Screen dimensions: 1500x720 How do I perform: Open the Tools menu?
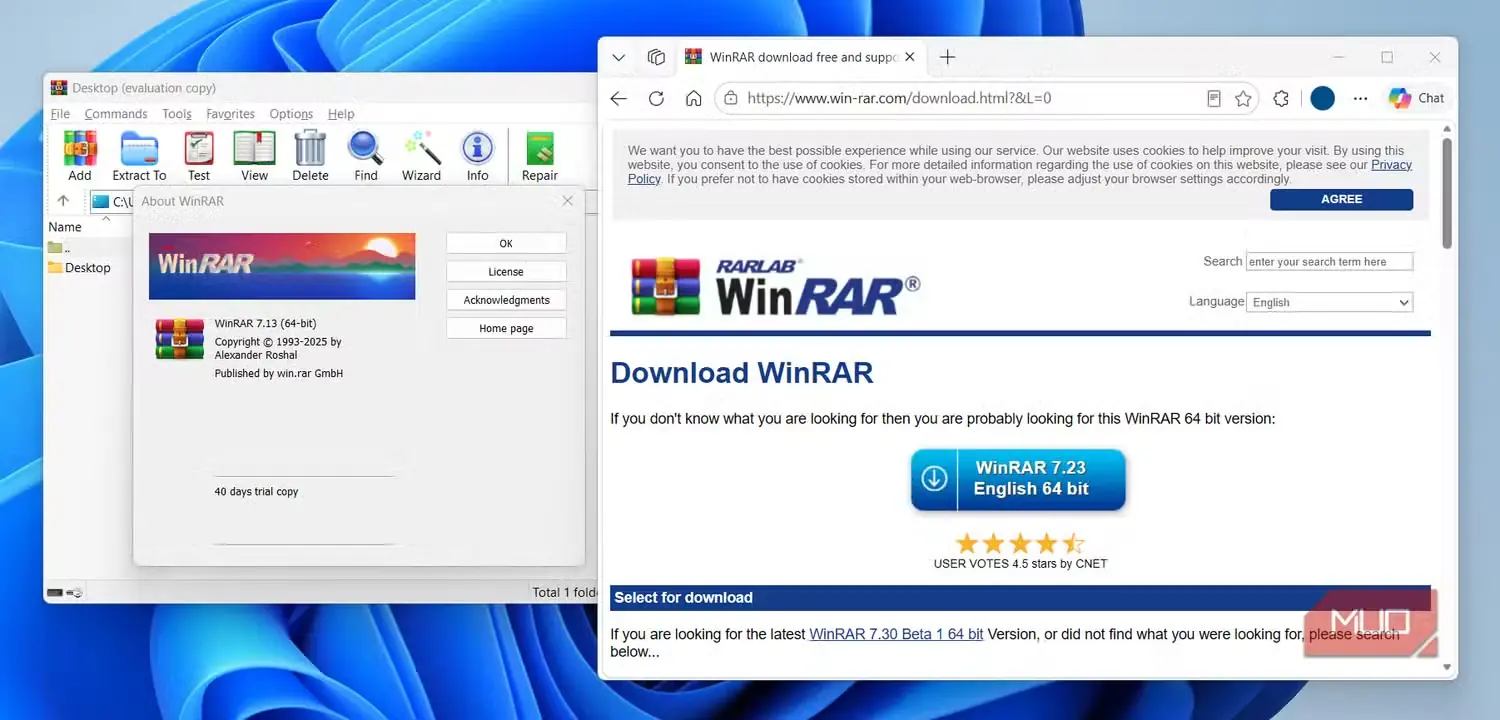coord(177,114)
